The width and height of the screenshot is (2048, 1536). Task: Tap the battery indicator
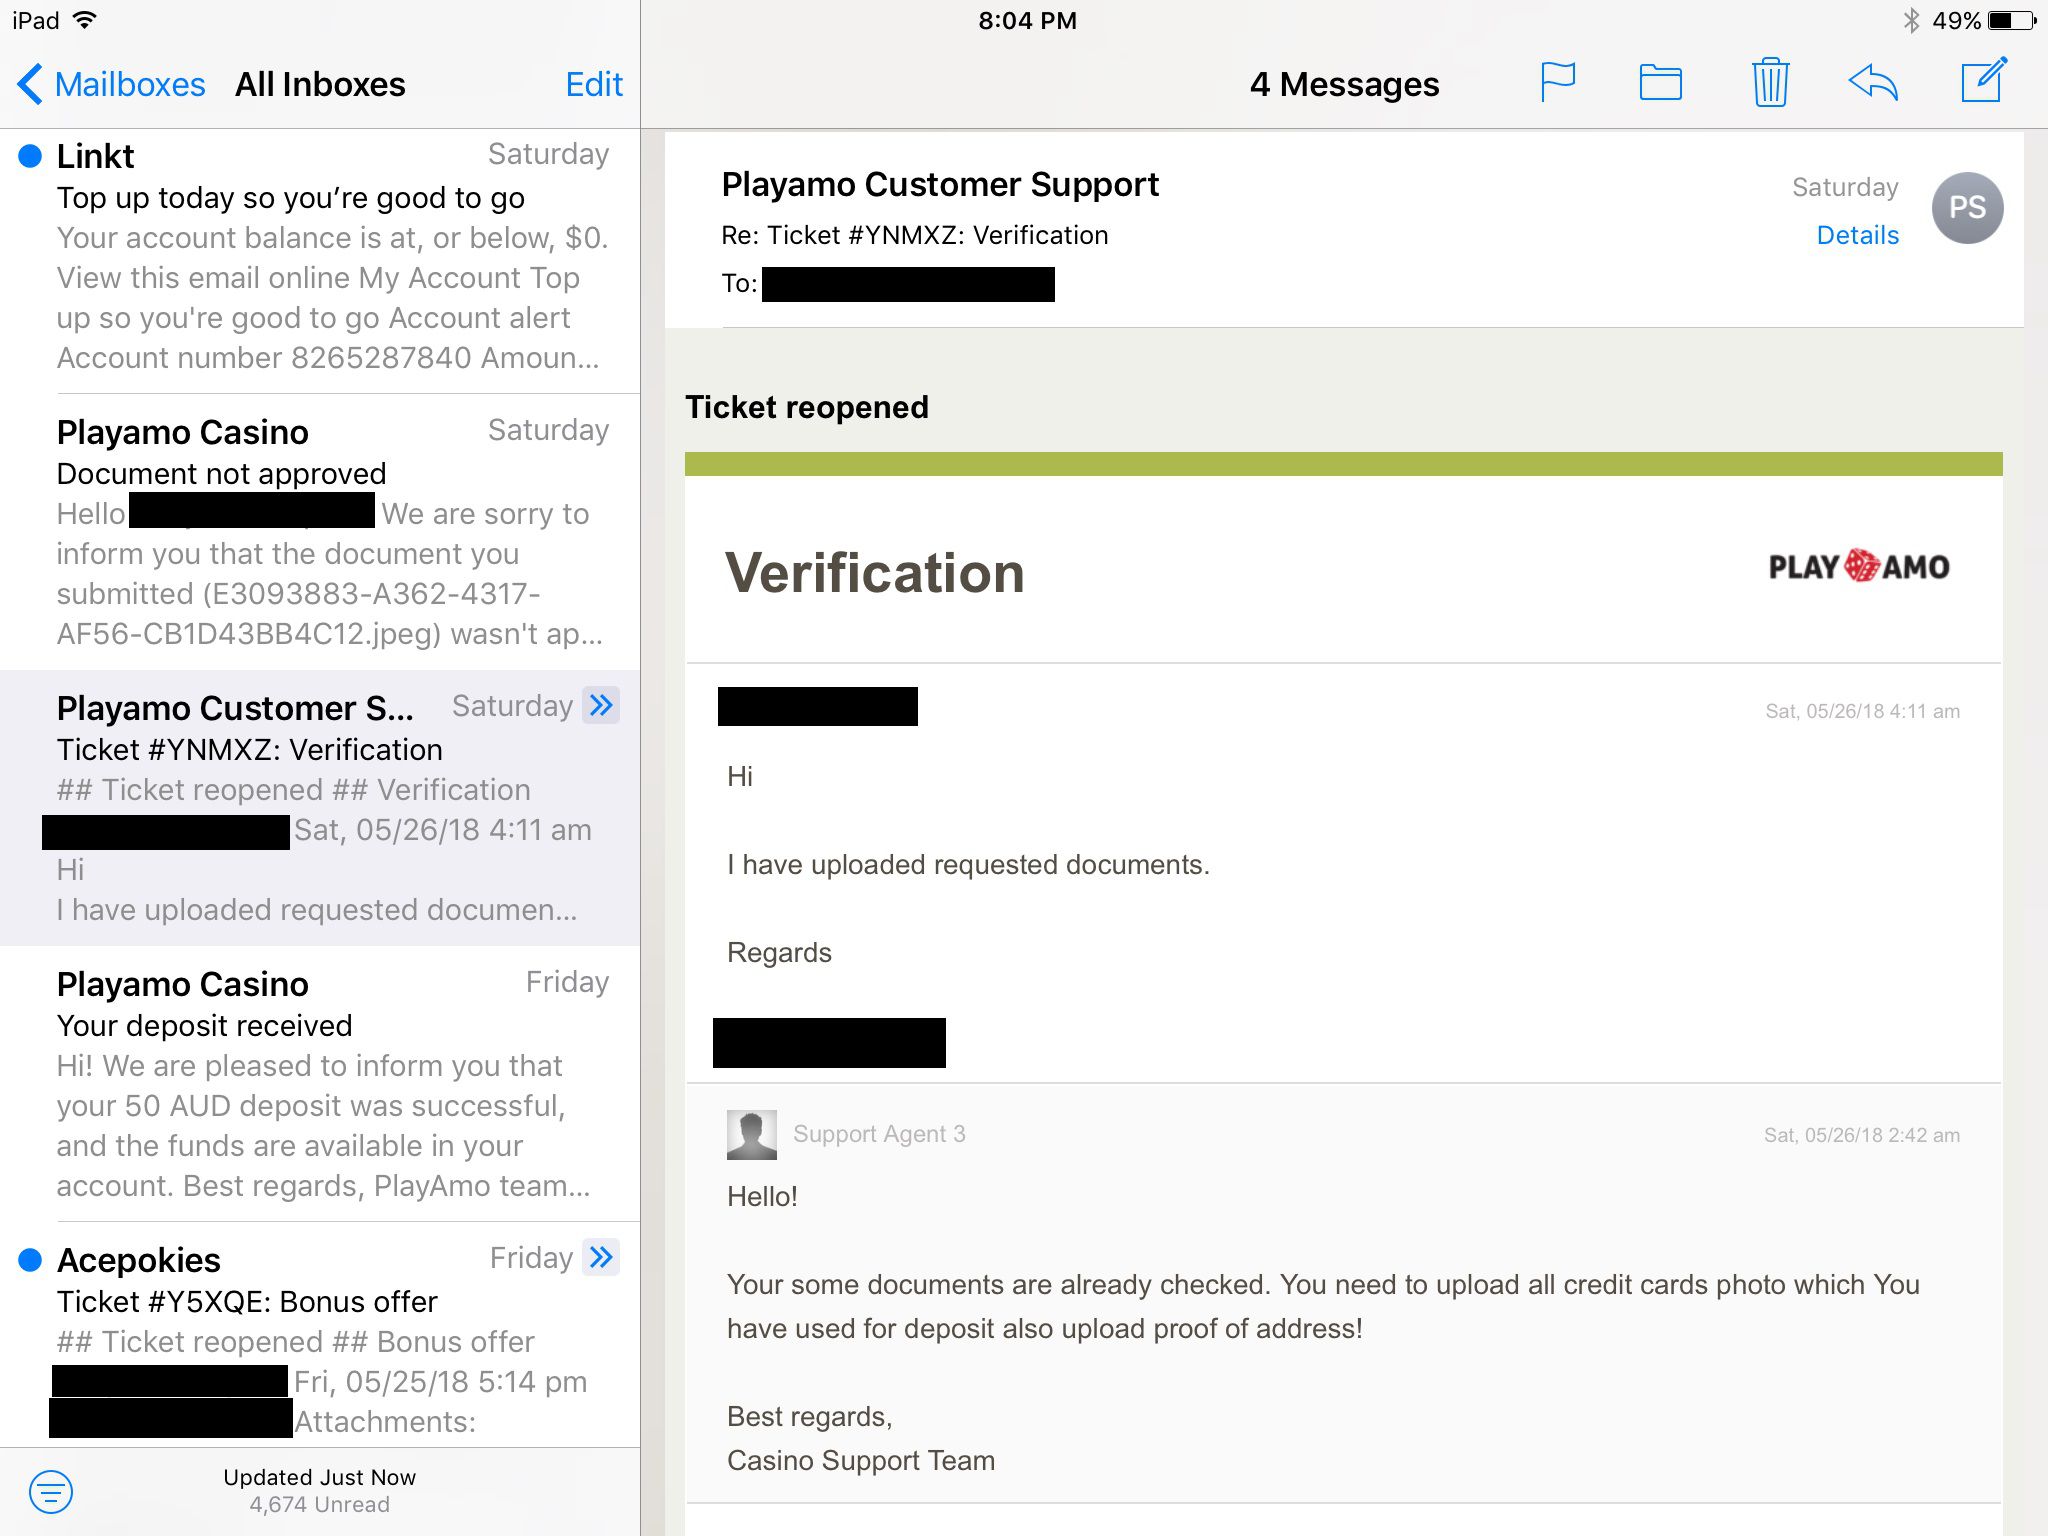(2012, 20)
